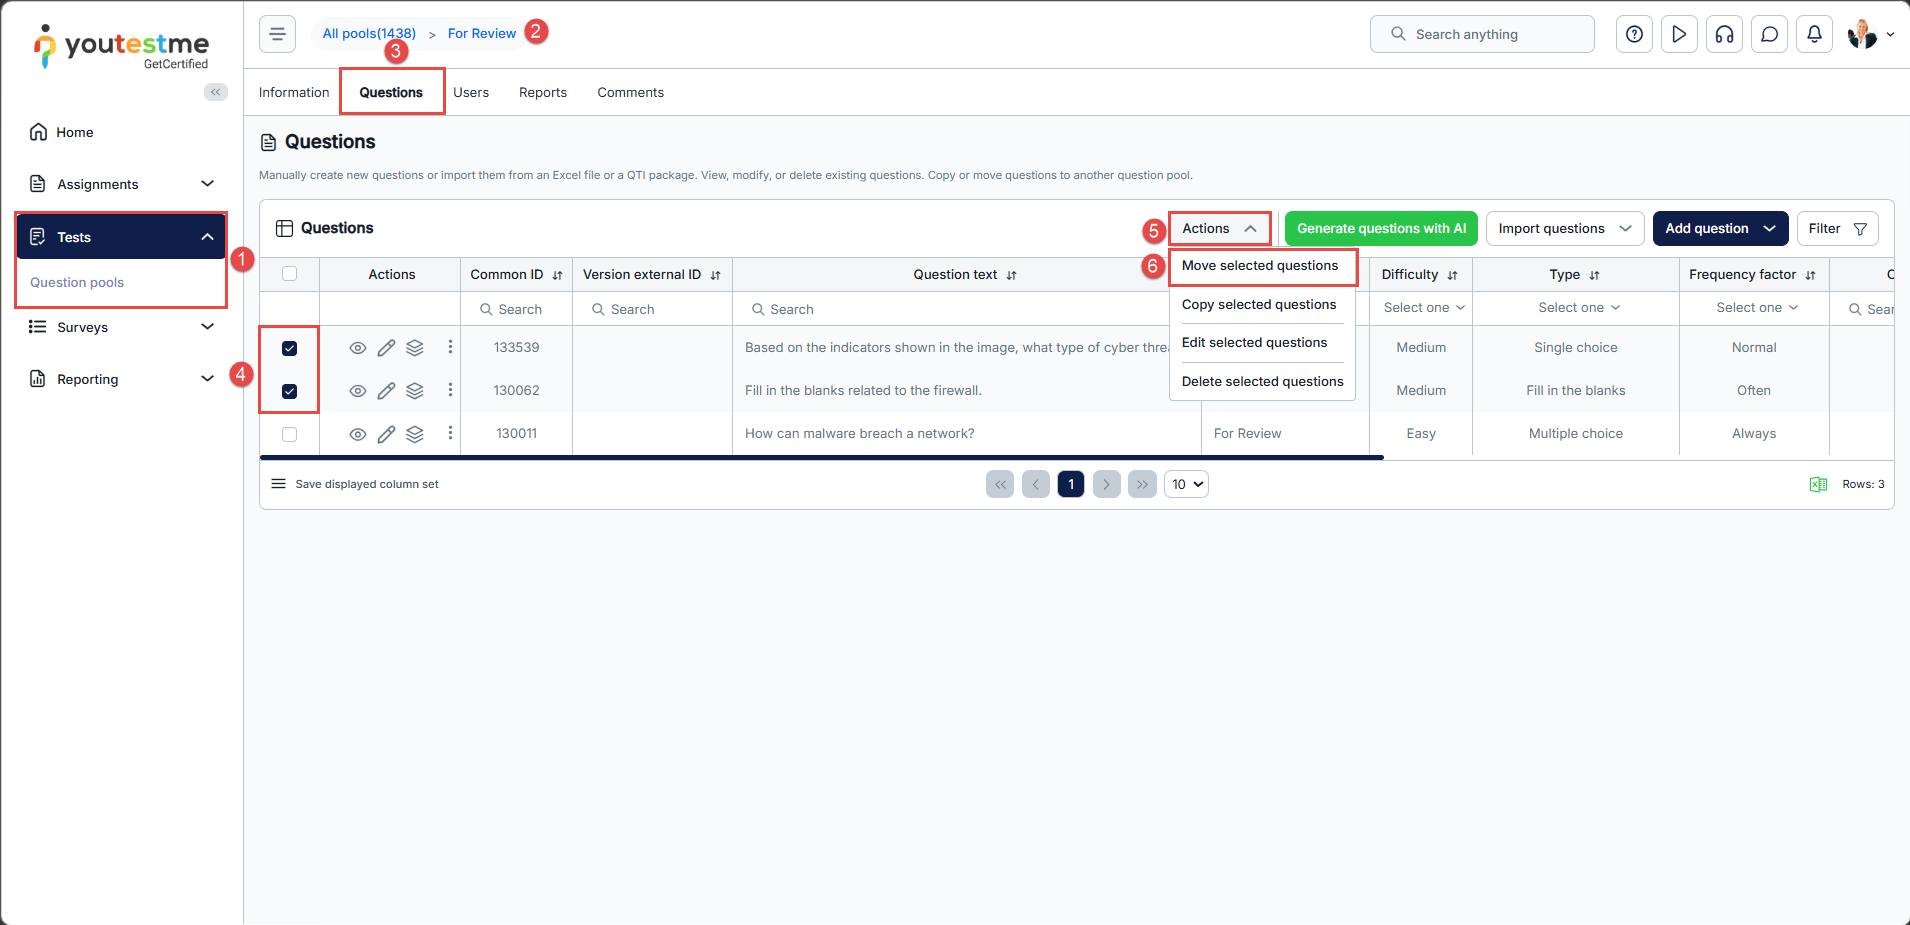
Task: Click the help question mark icon
Action: pyautogui.click(x=1634, y=34)
